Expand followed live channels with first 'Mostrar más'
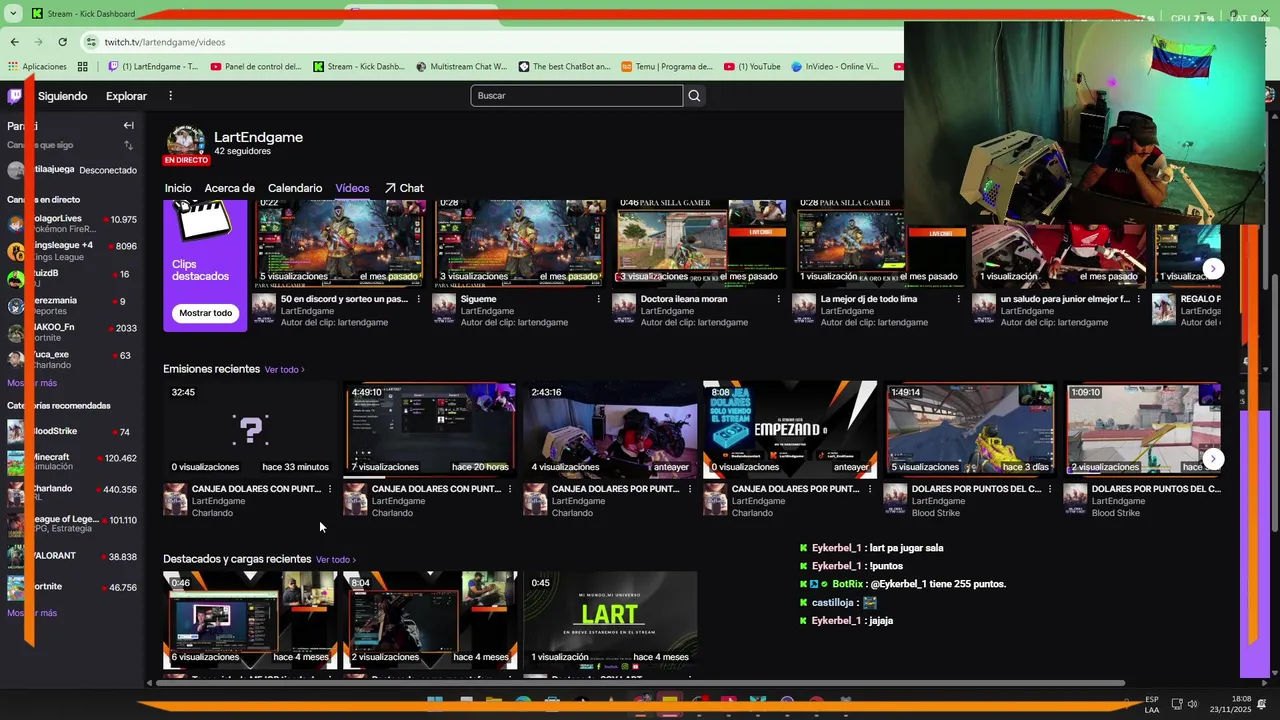Image resolution: width=1280 pixels, height=720 pixels. coord(32,383)
